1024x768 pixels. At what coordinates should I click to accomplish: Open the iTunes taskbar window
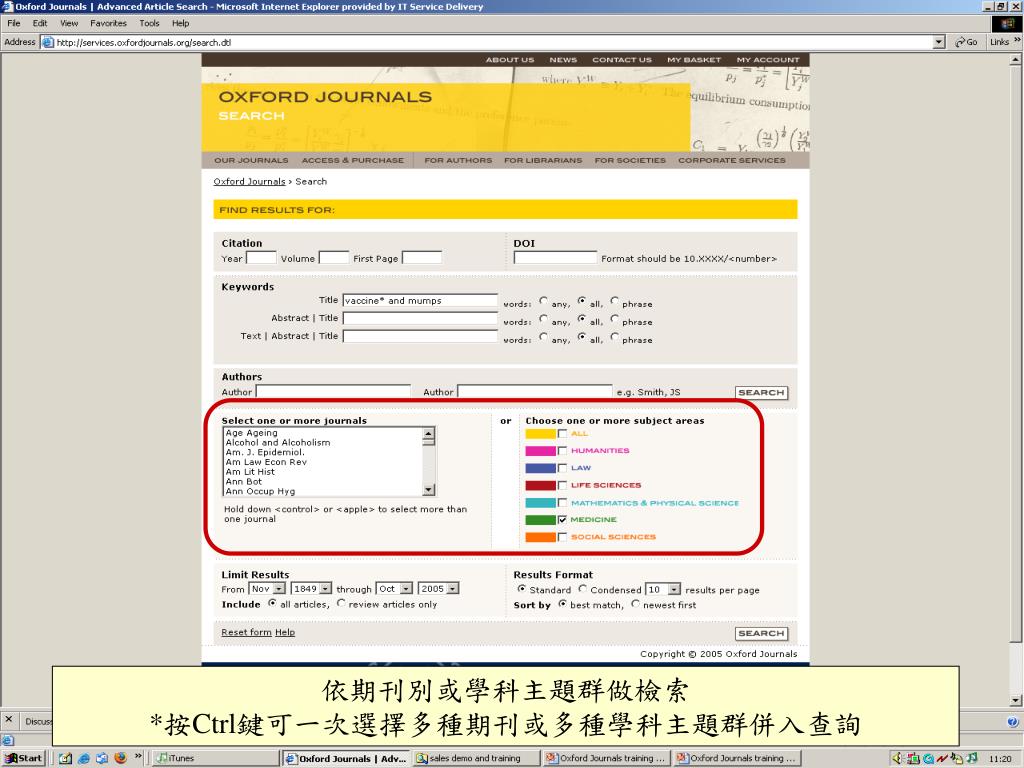coord(216,758)
